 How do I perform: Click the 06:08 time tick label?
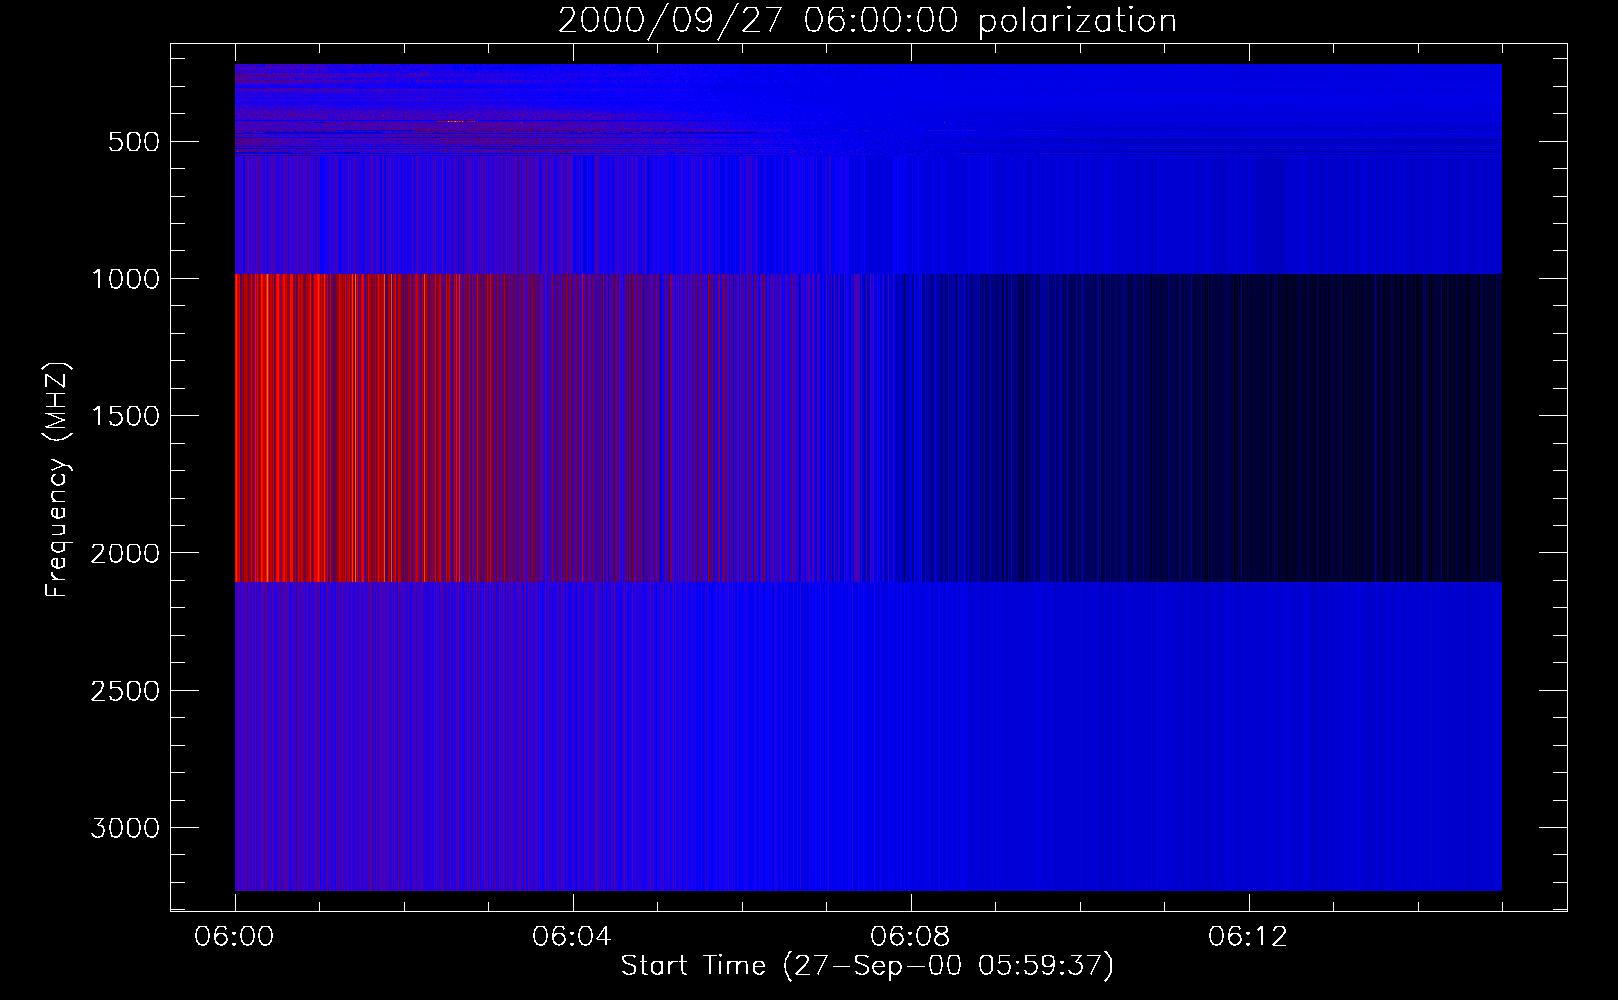tap(910, 937)
